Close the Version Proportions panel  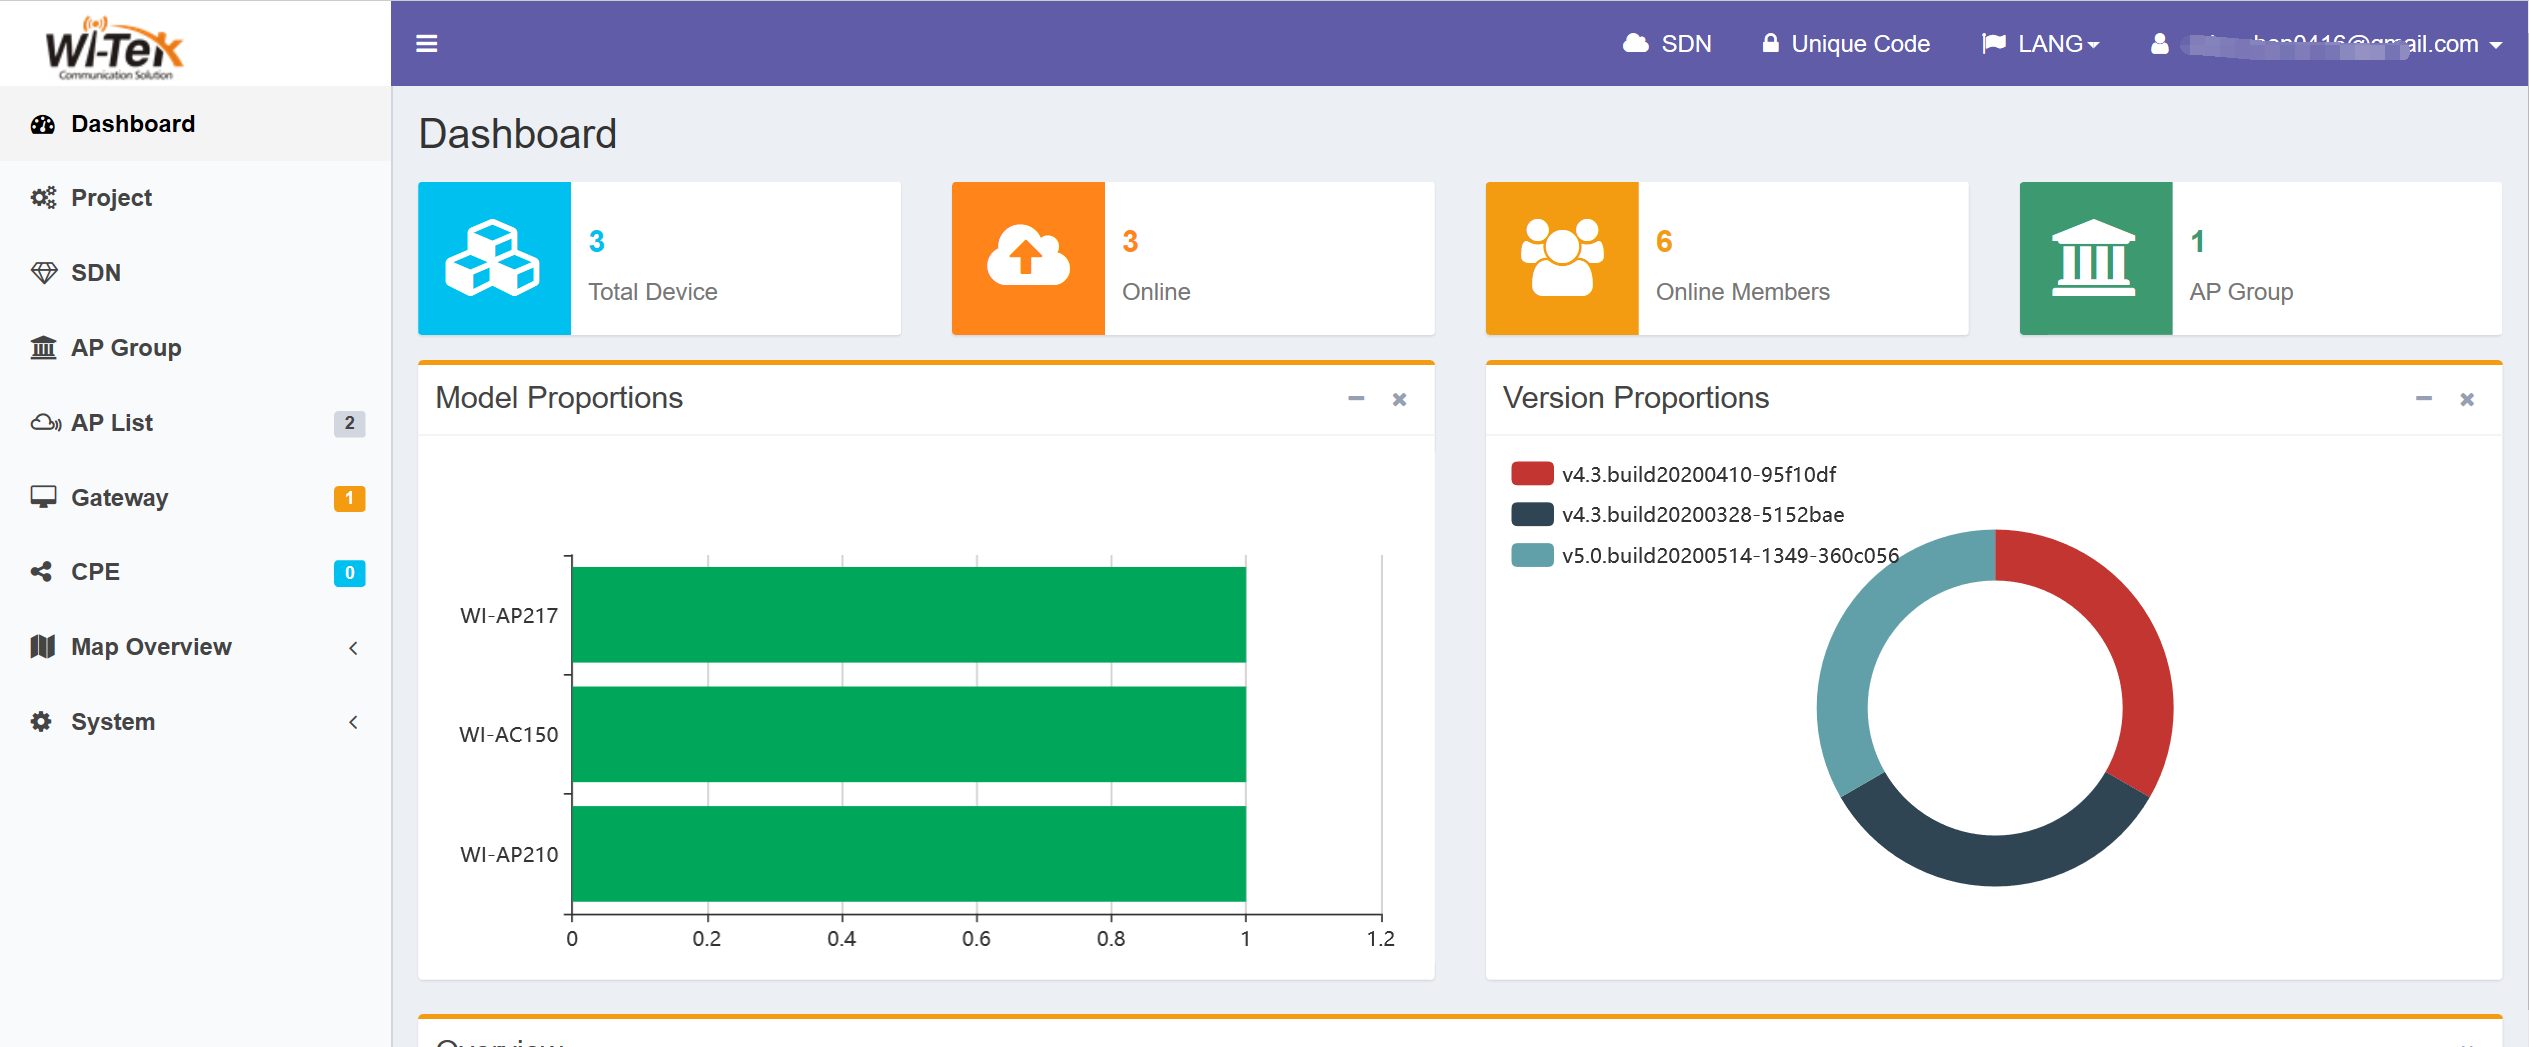(x=2467, y=399)
